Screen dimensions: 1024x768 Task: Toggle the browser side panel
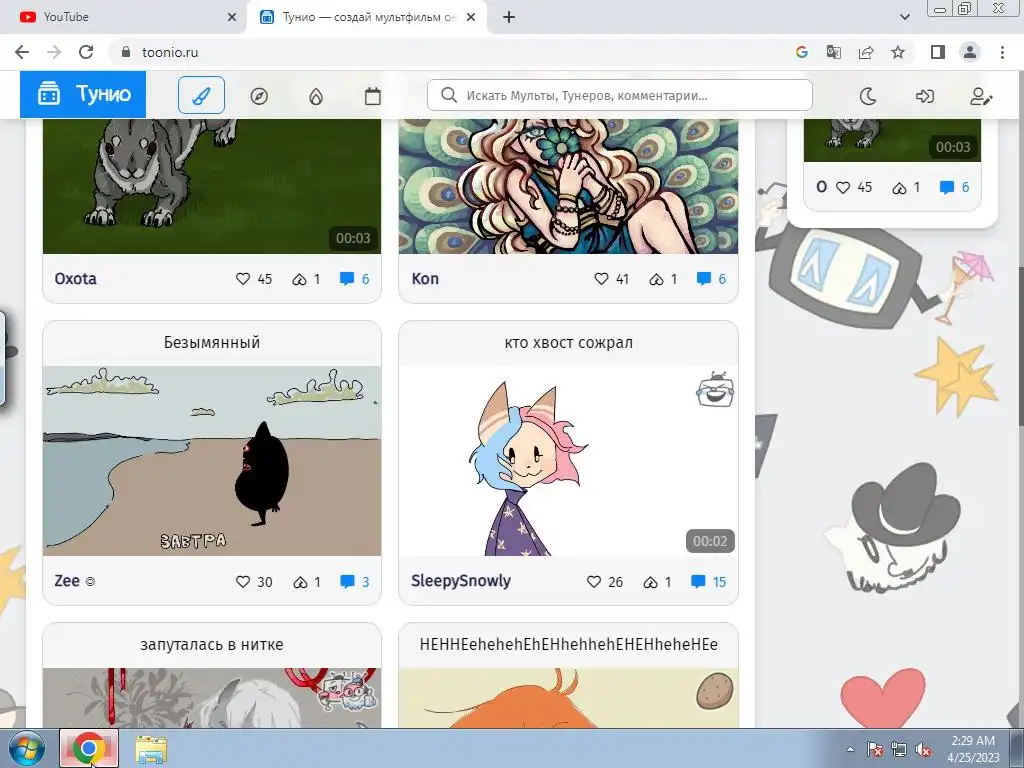point(938,52)
